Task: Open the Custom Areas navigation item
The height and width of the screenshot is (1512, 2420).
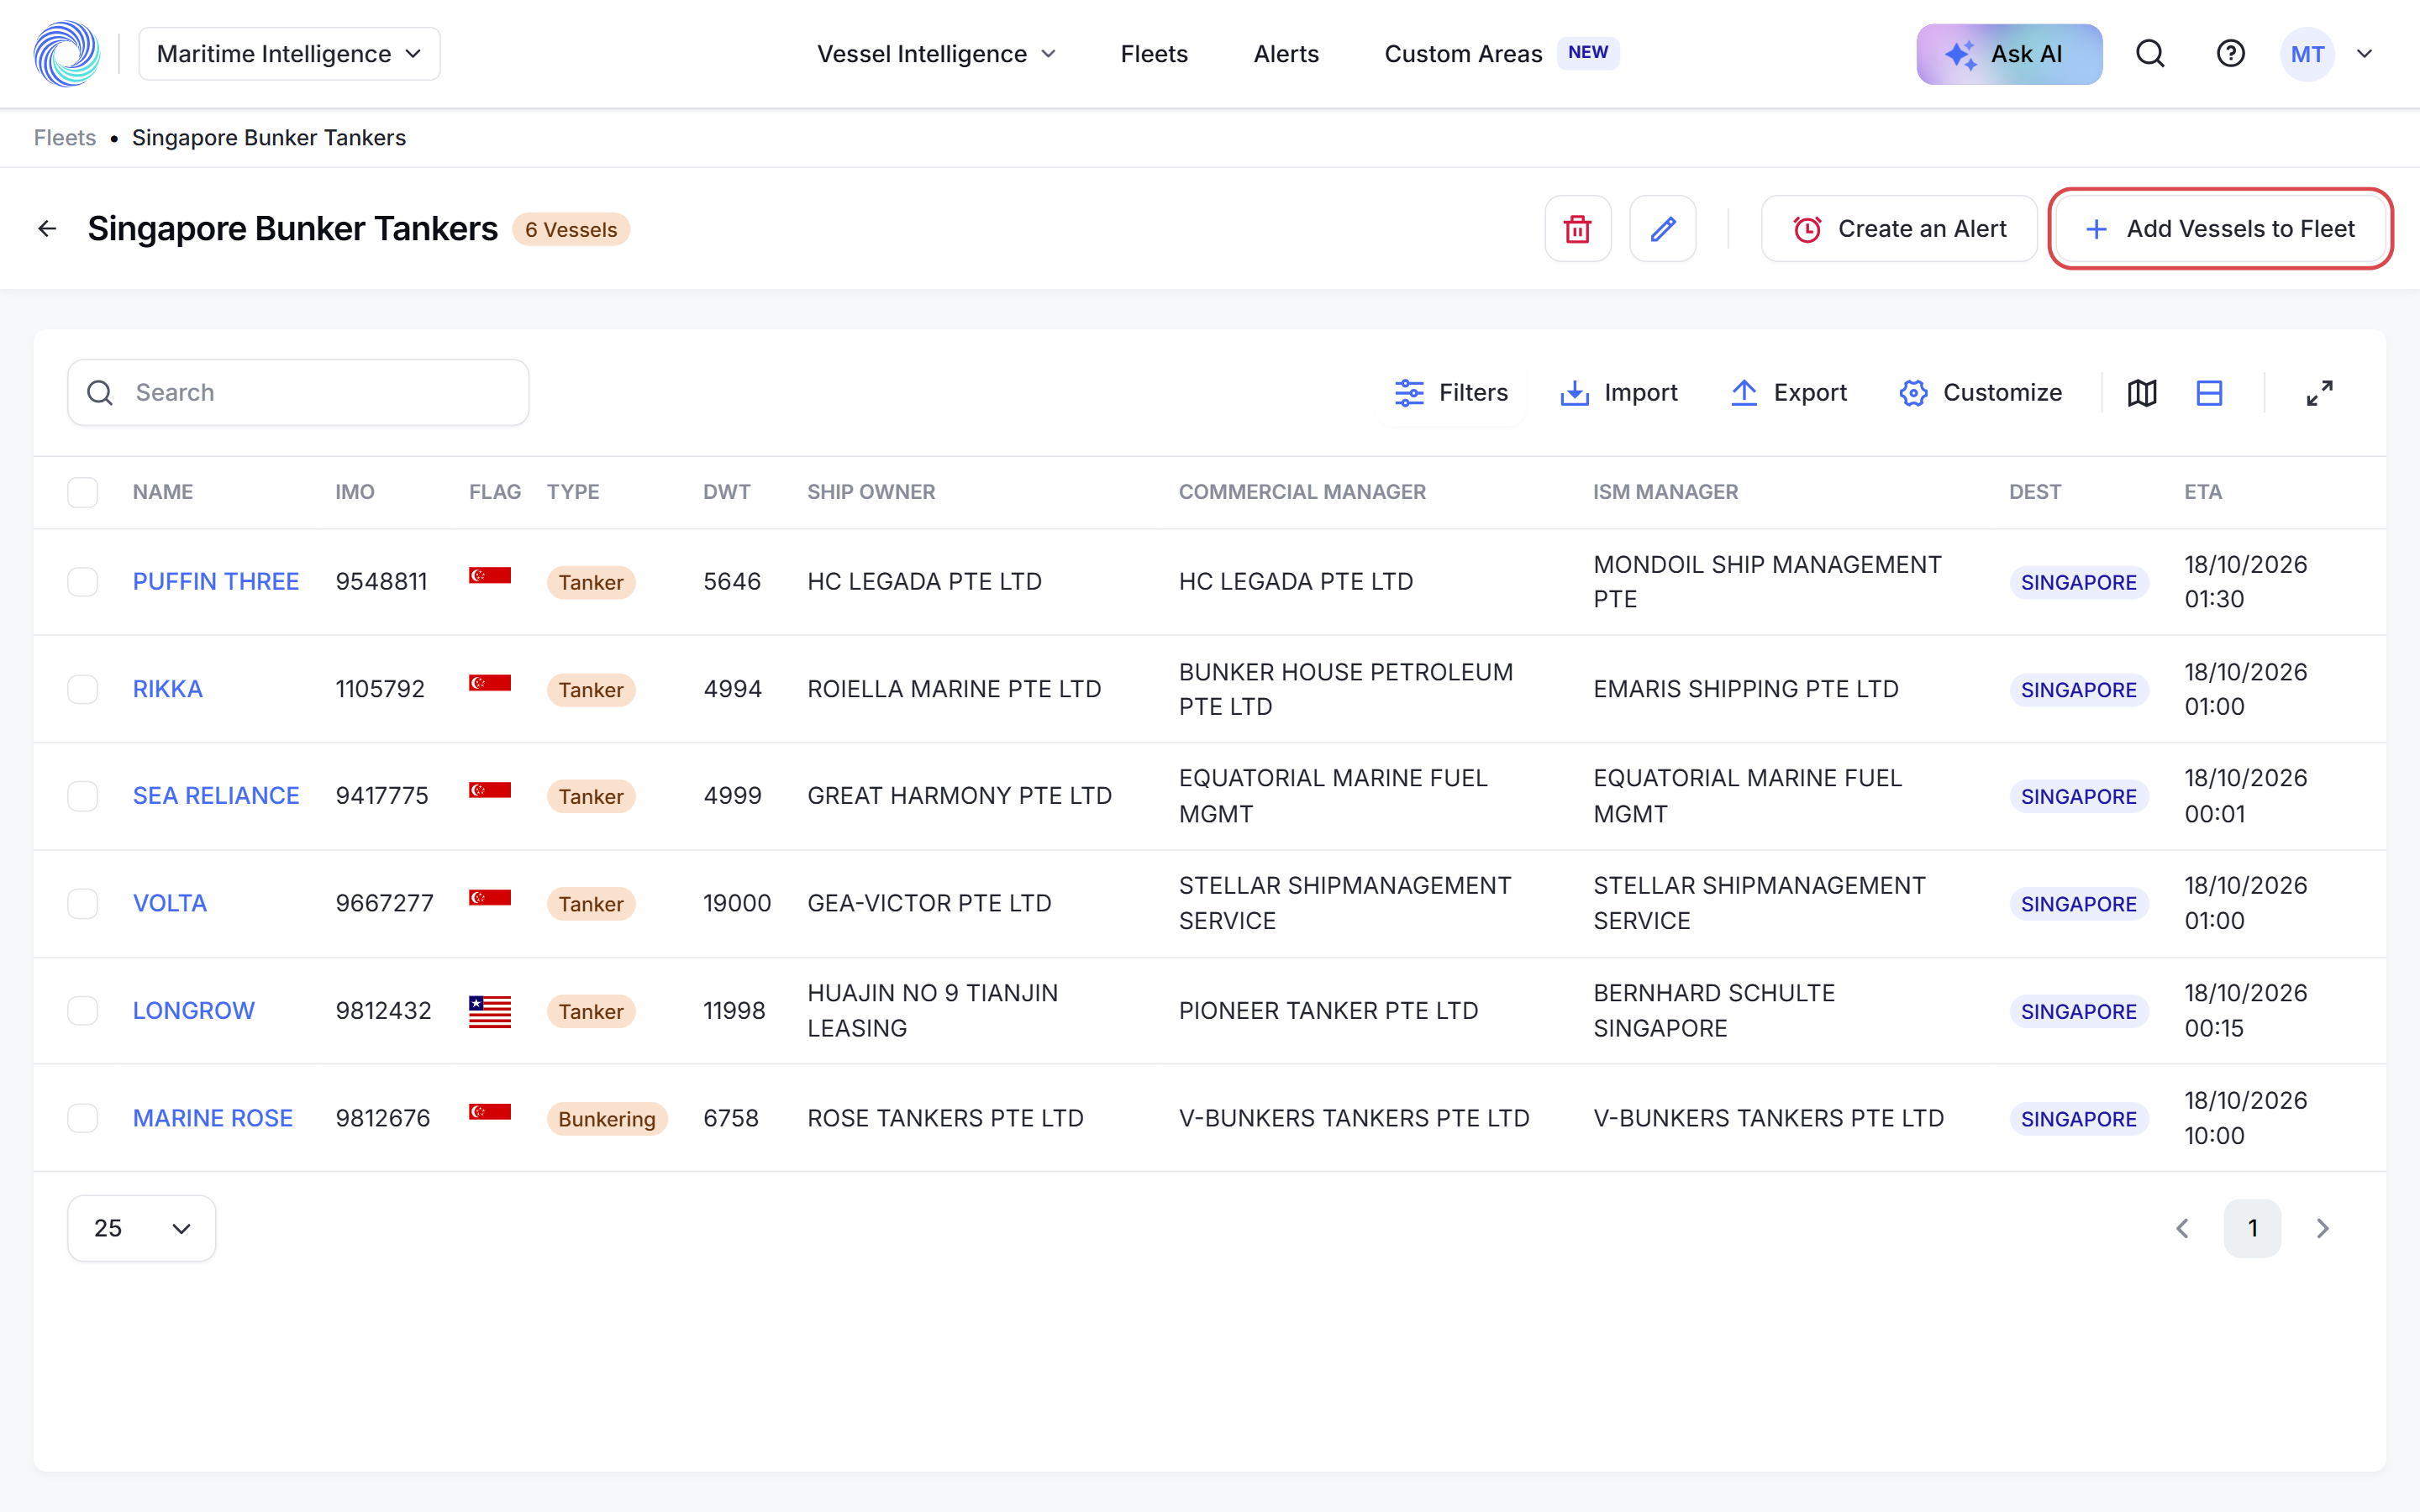Action: coord(1463,54)
